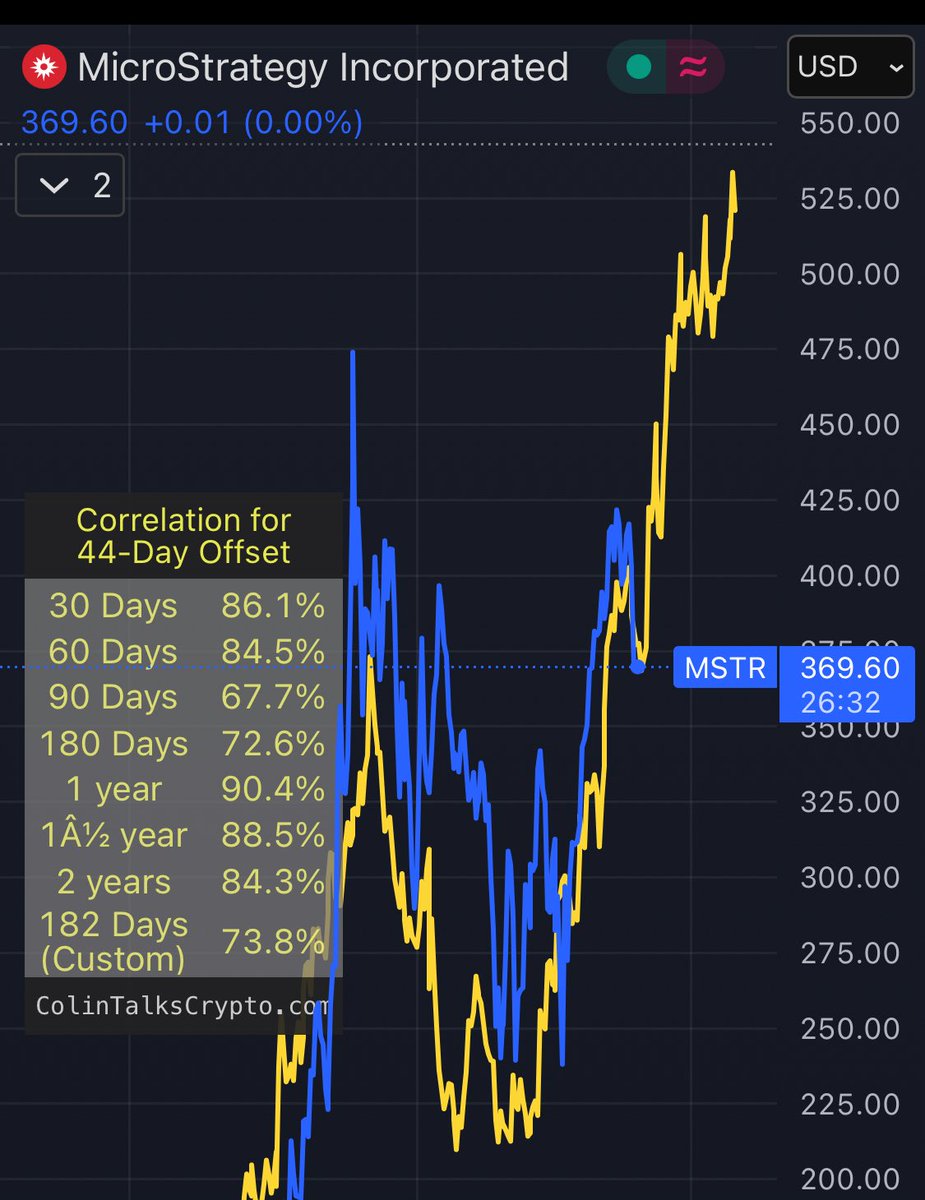Viewport: 925px width, 1200px height.
Task: Select the 1 year 90.4% row
Action: click(x=184, y=789)
